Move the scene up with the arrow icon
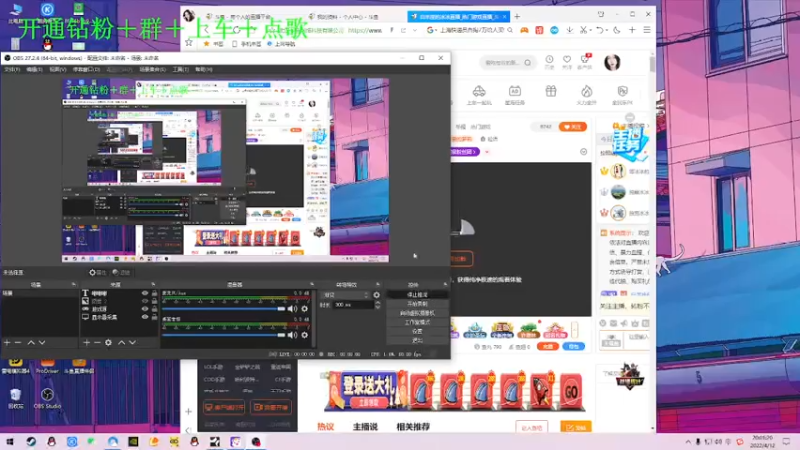The image size is (800, 450). [x=31, y=342]
